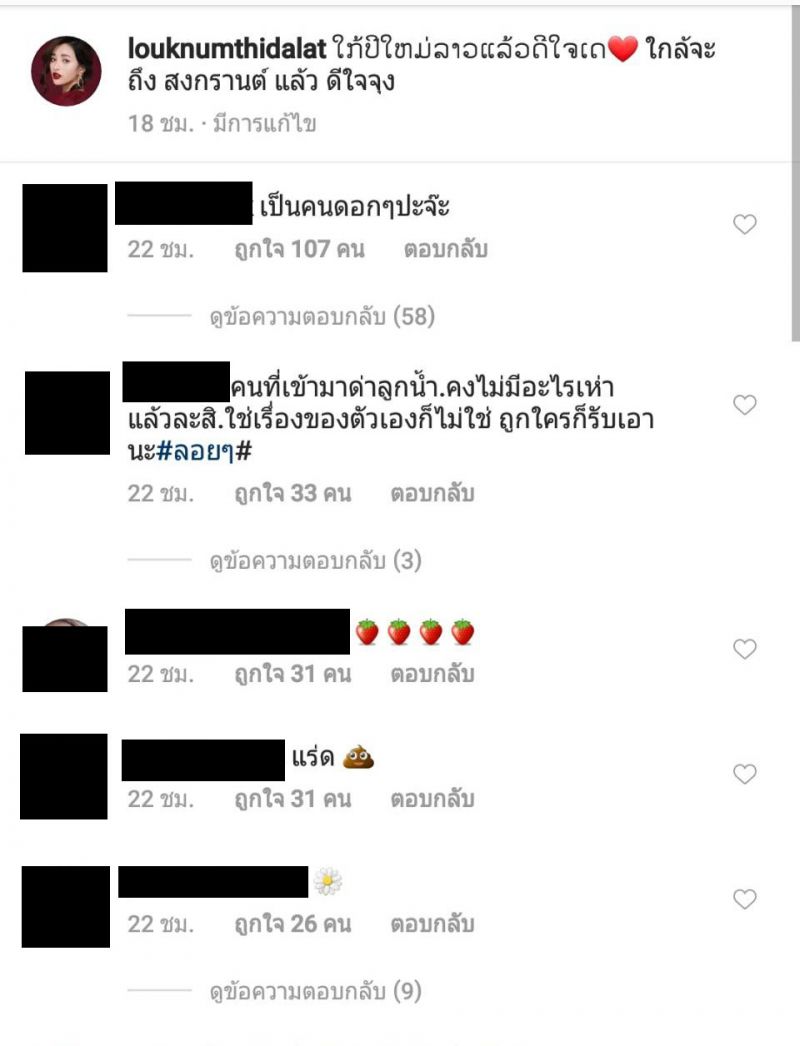This screenshot has height=1046, width=800.
Task: Like the four strawberries comment
Action: pyautogui.click(x=745, y=648)
